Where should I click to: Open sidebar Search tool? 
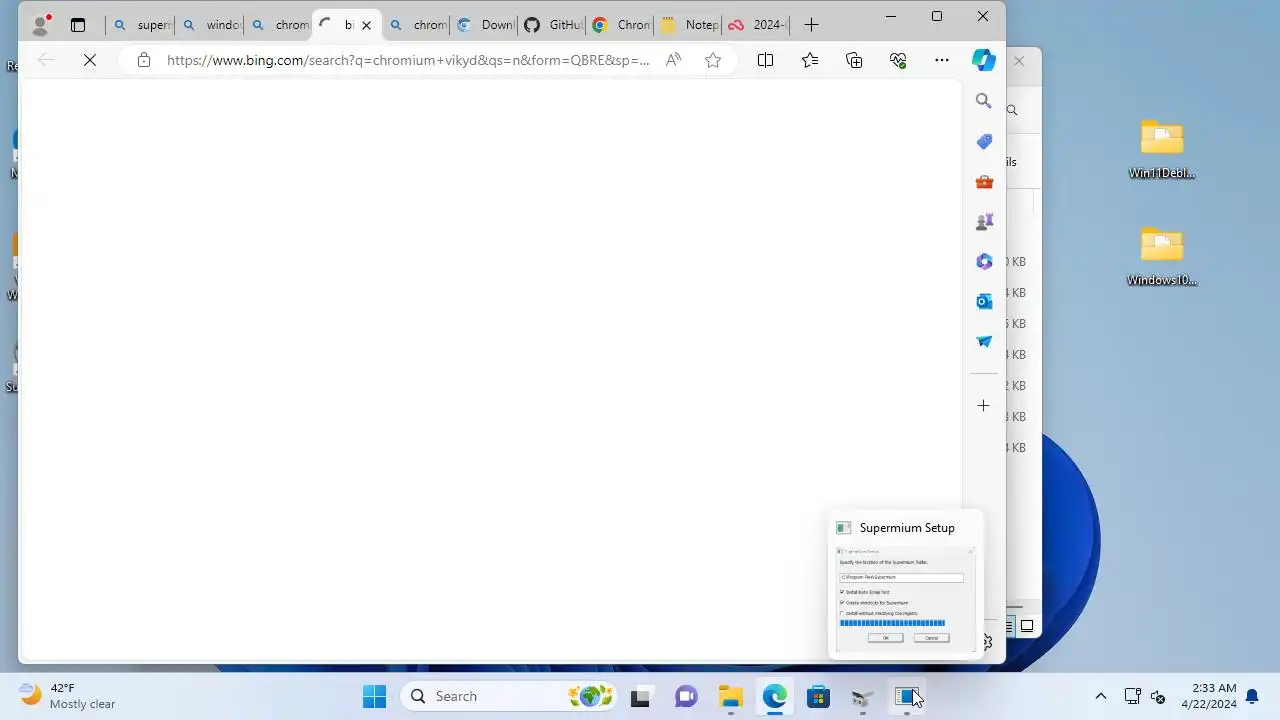pos(984,101)
